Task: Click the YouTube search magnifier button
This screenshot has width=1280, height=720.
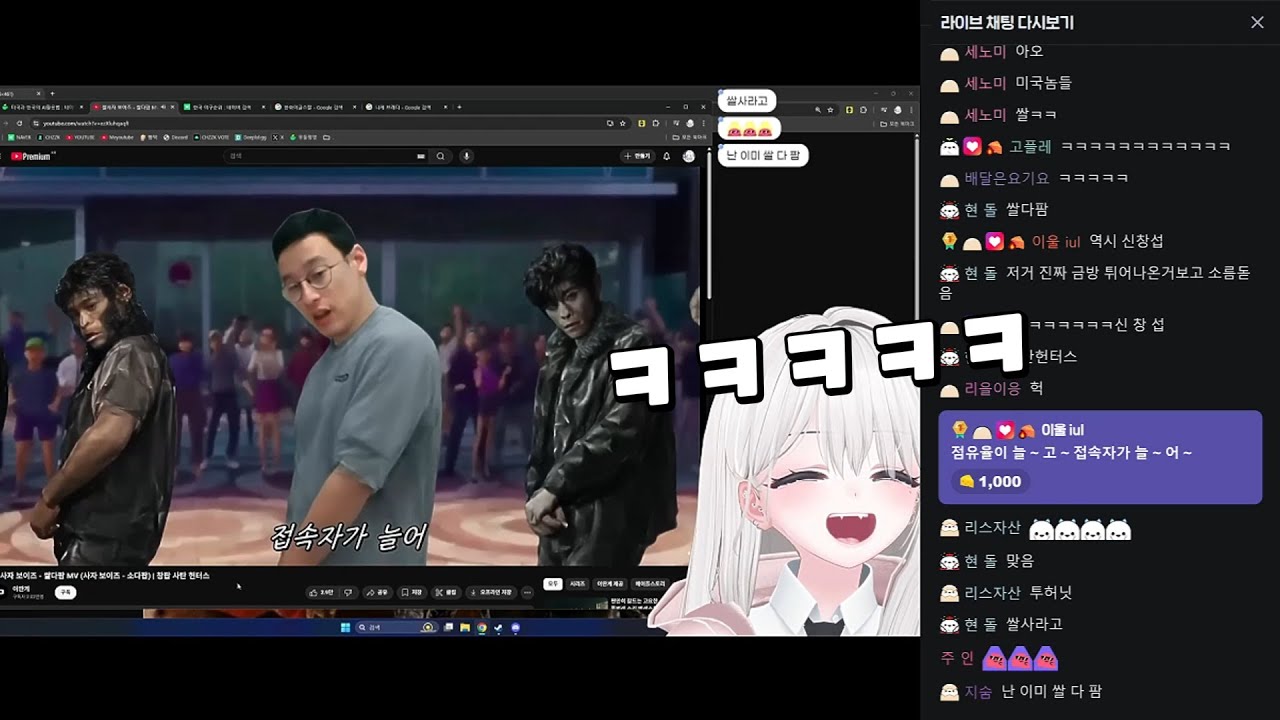Action: point(440,156)
